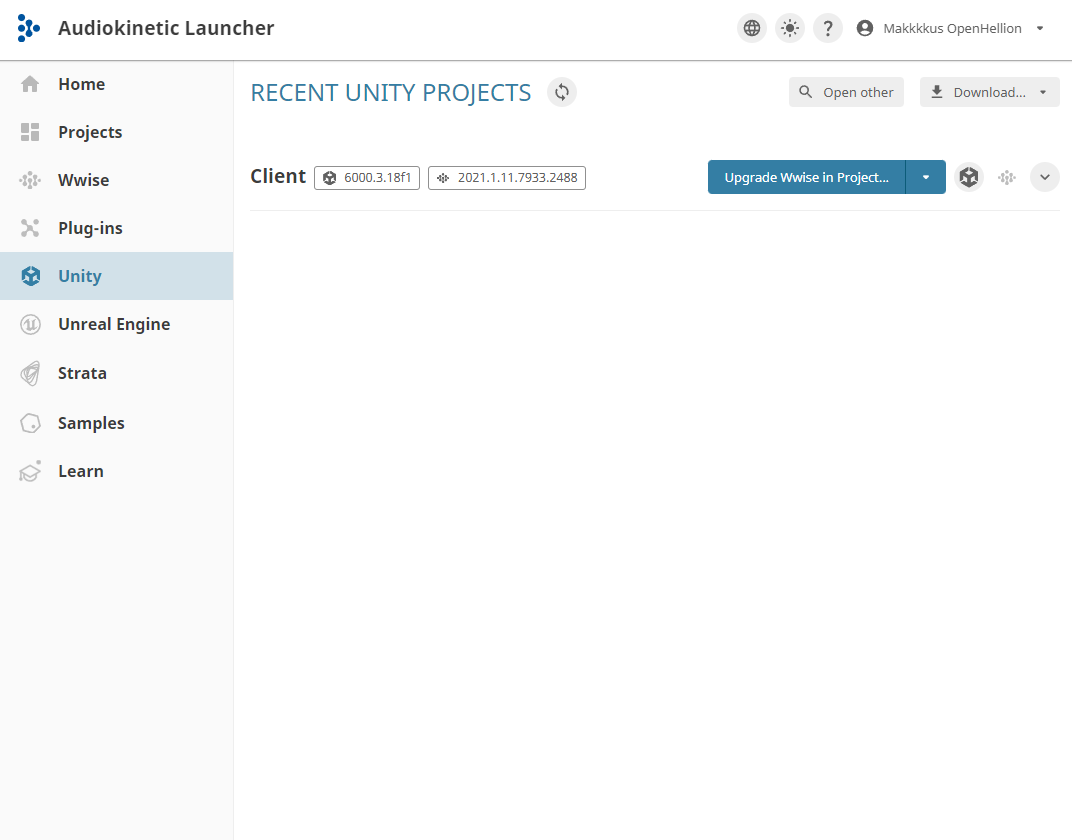Screen dimensions: 1072x840
Task: Expand the Download... dropdown arrow
Action: pos(1043,92)
